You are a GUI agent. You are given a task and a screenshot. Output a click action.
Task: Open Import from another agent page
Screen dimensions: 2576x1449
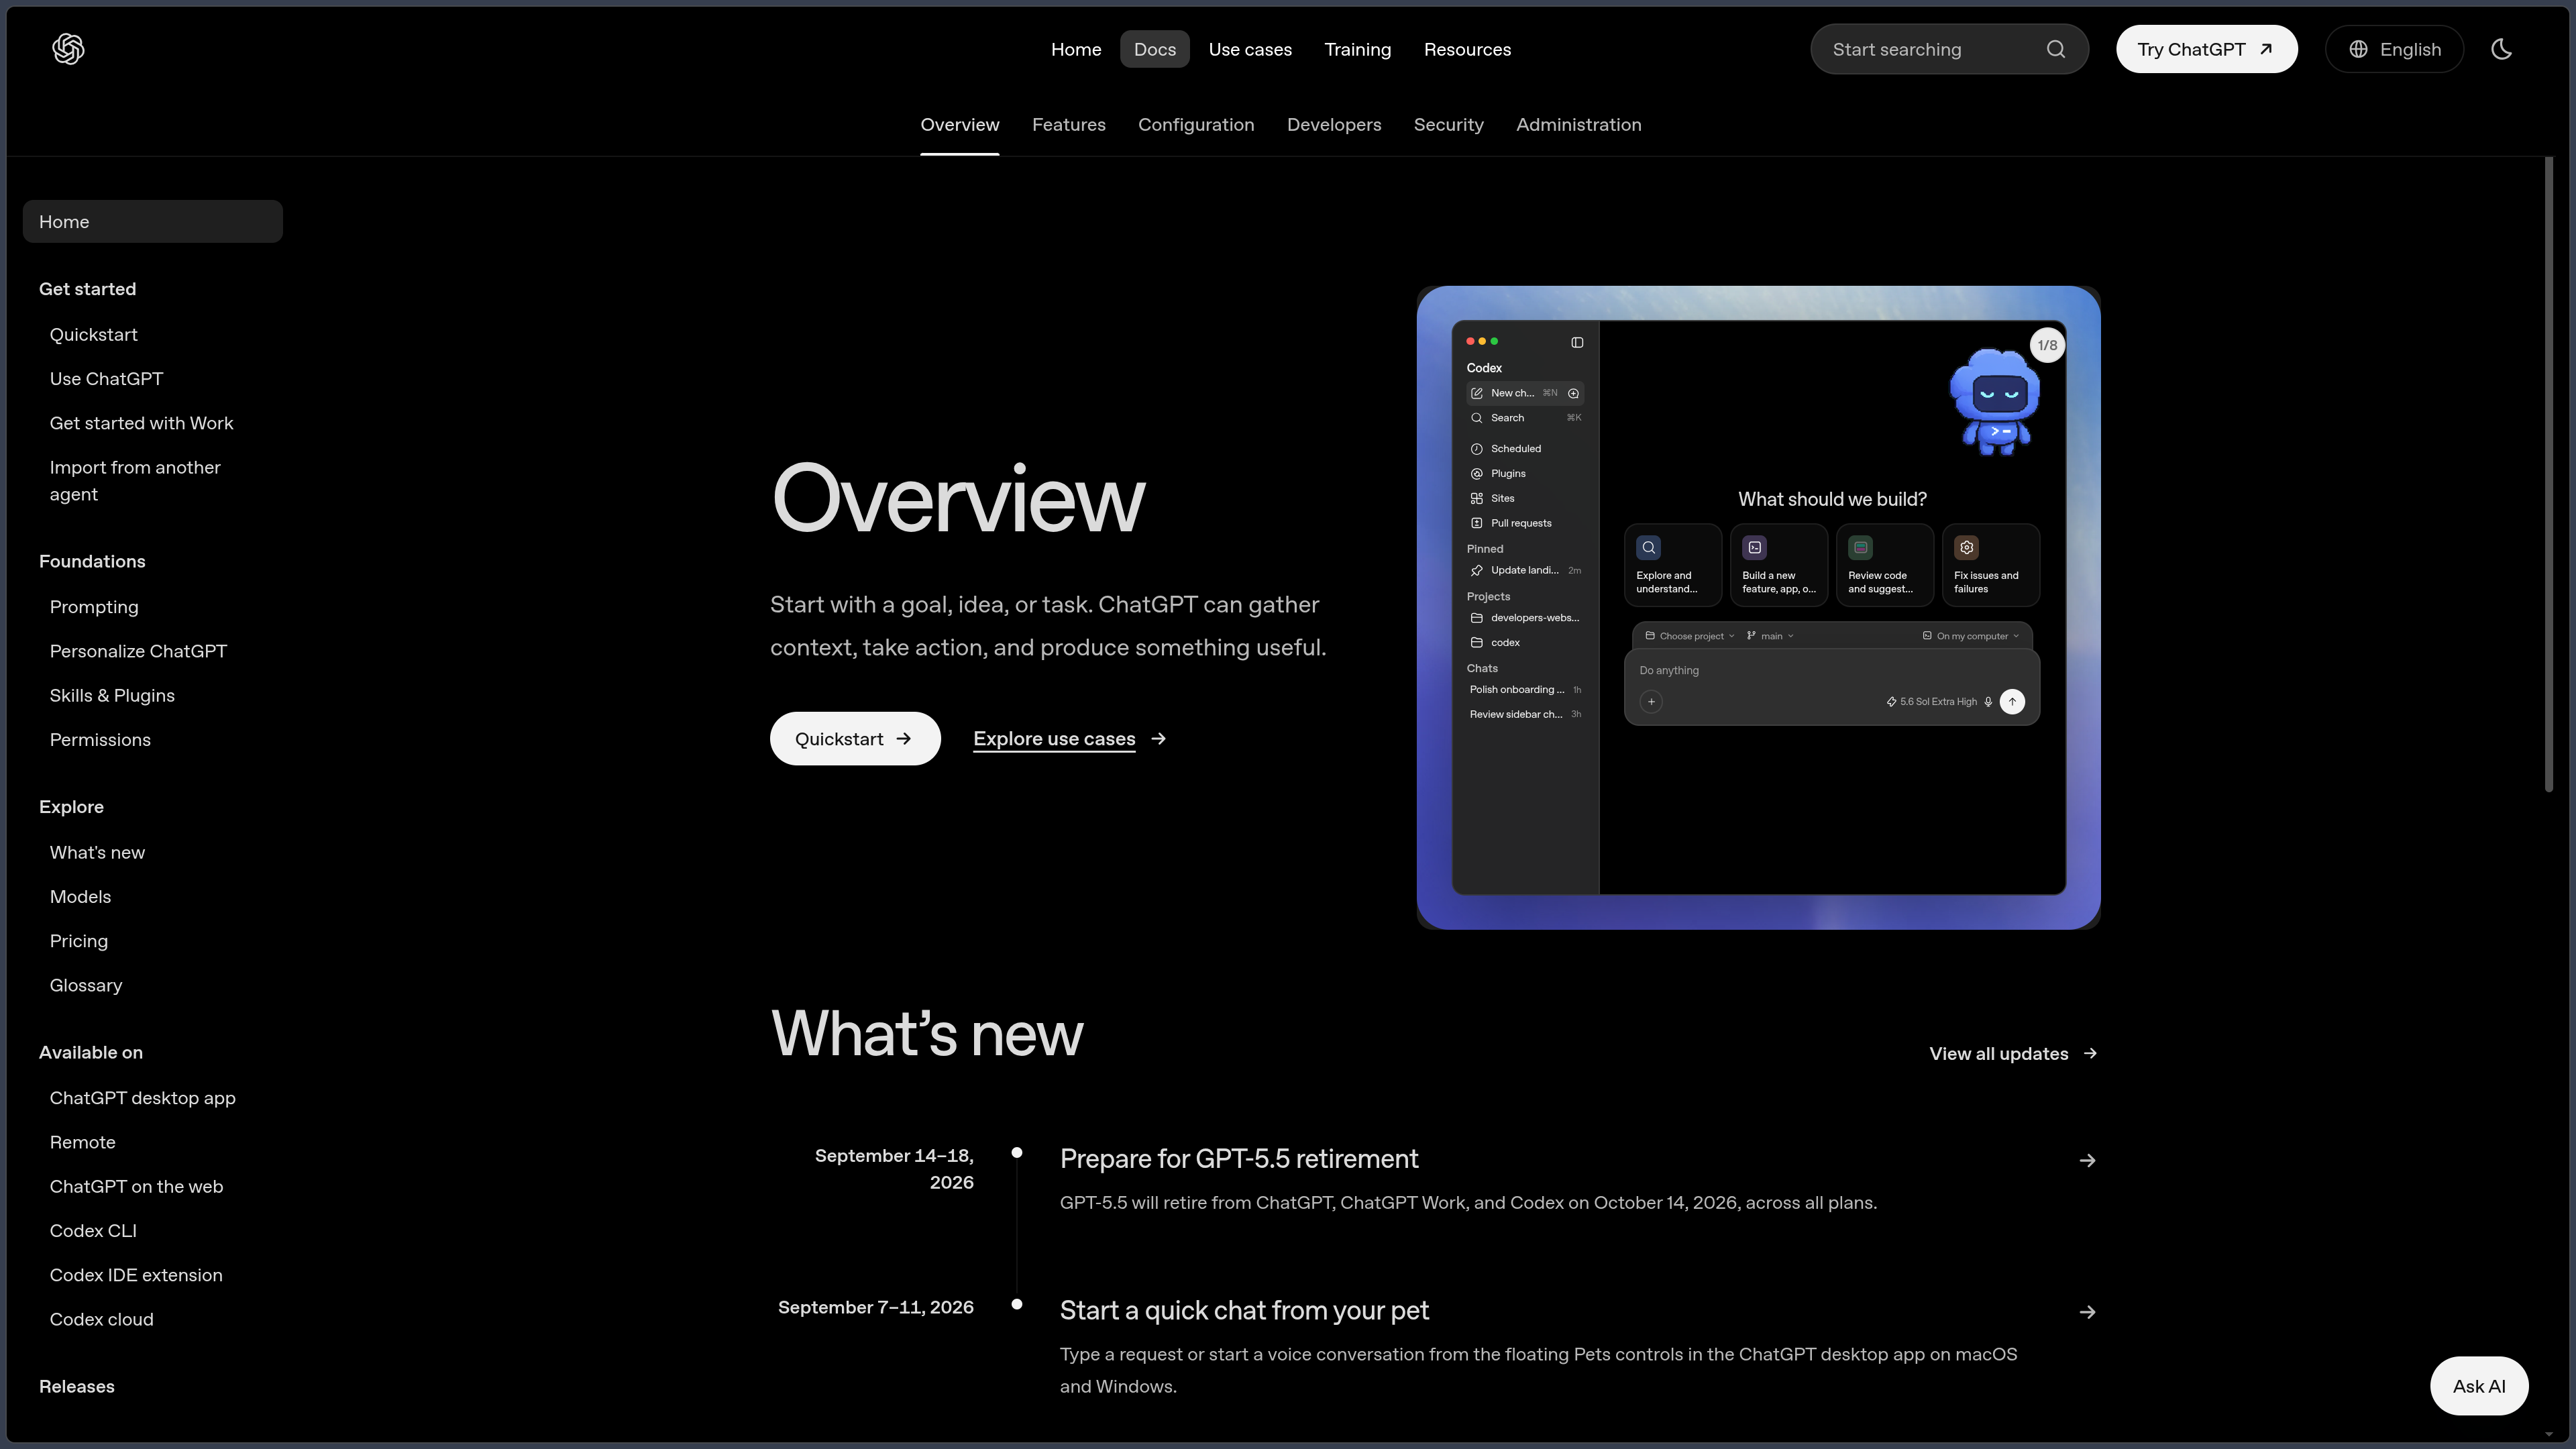135,481
